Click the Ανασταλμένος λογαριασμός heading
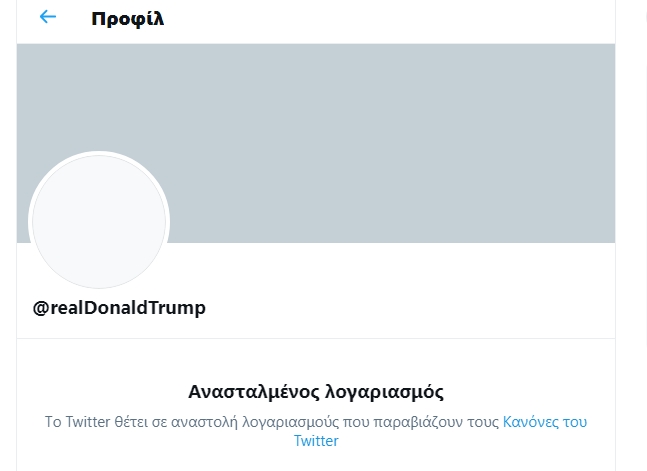The height and width of the screenshot is (471, 647). [316, 392]
